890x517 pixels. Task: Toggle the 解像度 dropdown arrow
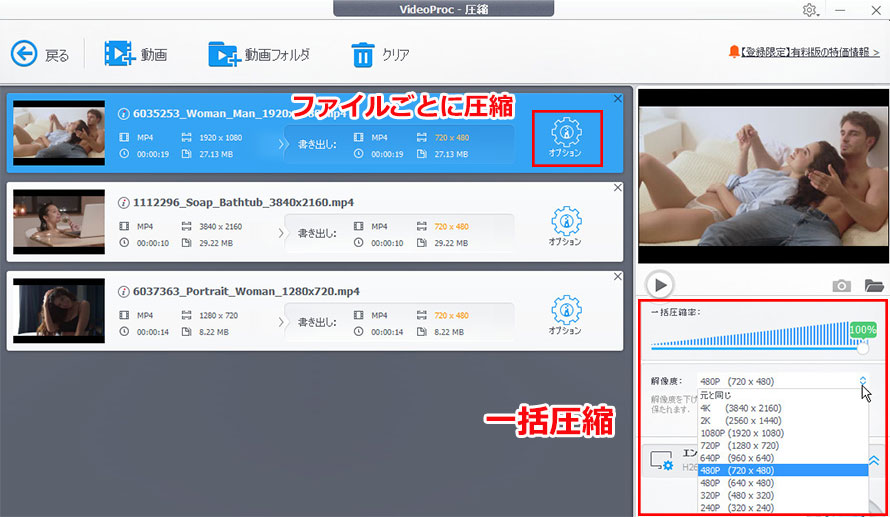click(x=863, y=381)
